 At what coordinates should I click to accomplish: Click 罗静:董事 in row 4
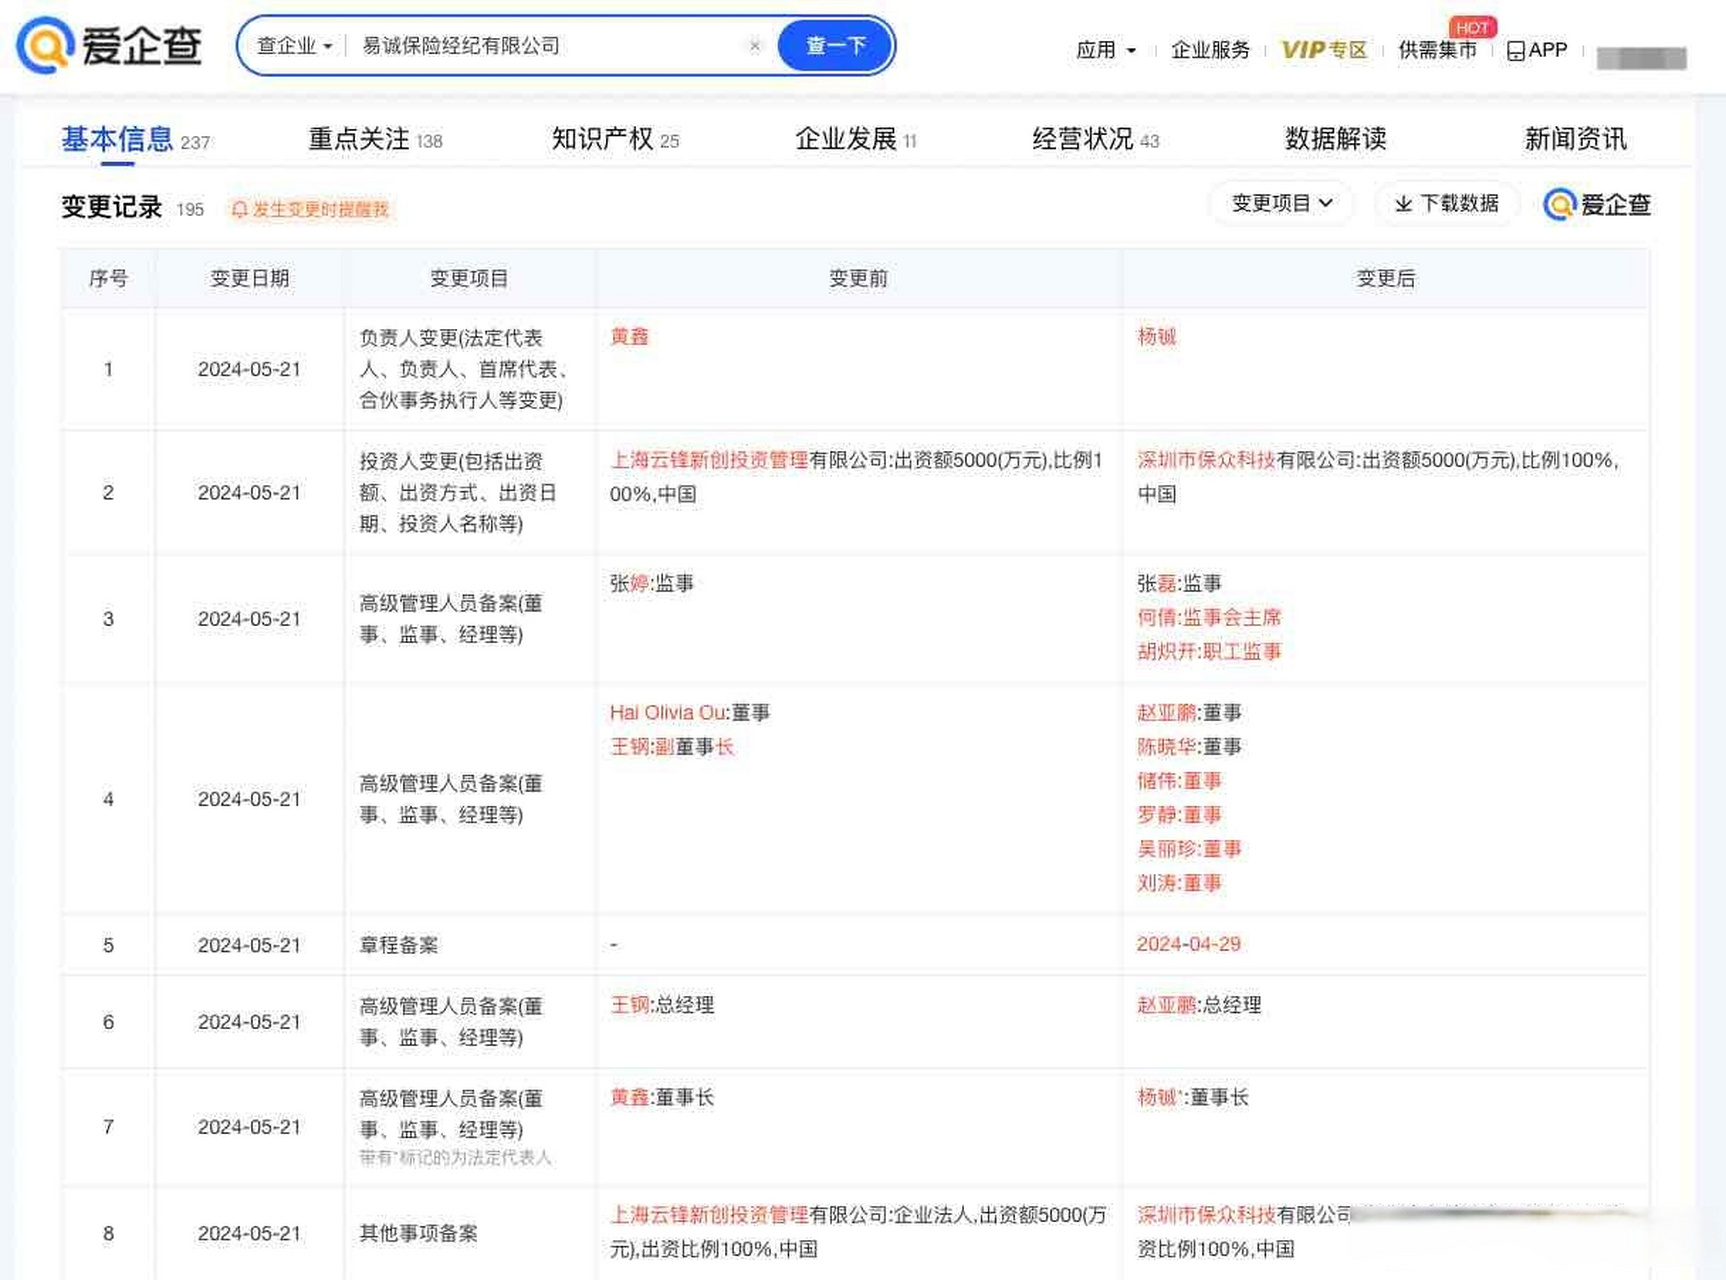1179,815
